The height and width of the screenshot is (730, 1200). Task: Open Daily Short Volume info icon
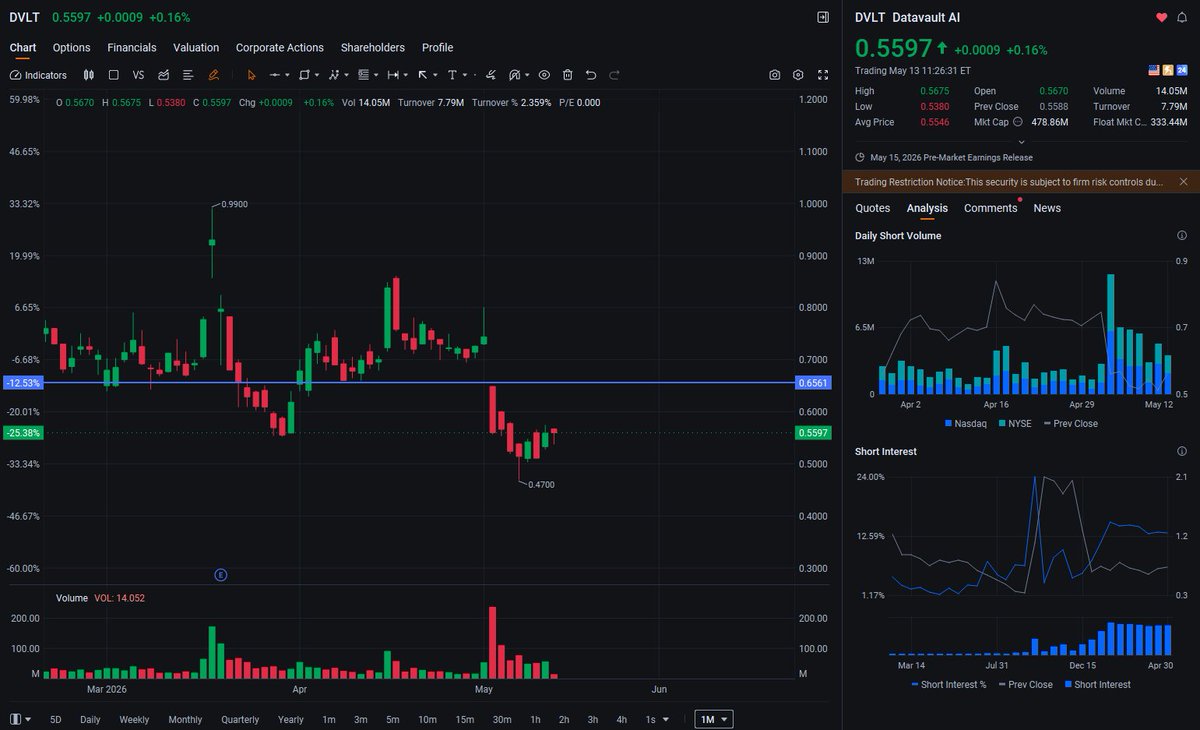pyautogui.click(x=1182, y=235)
